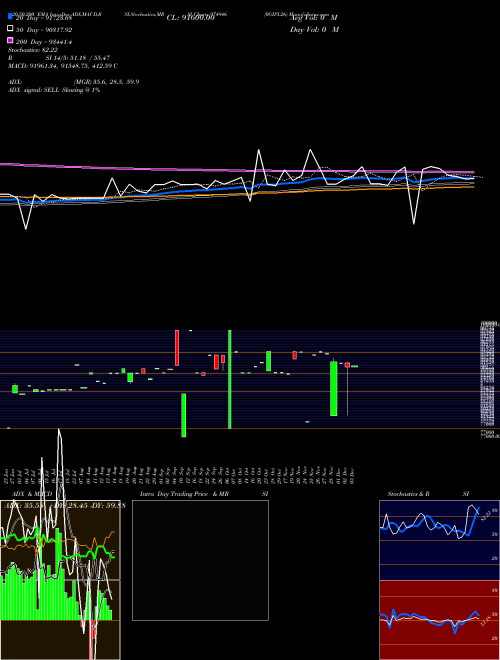The width and height of the screenshot is (500, 660).
Task: Click inside the empty intraday trading price panel
Action: click(200, 560)
